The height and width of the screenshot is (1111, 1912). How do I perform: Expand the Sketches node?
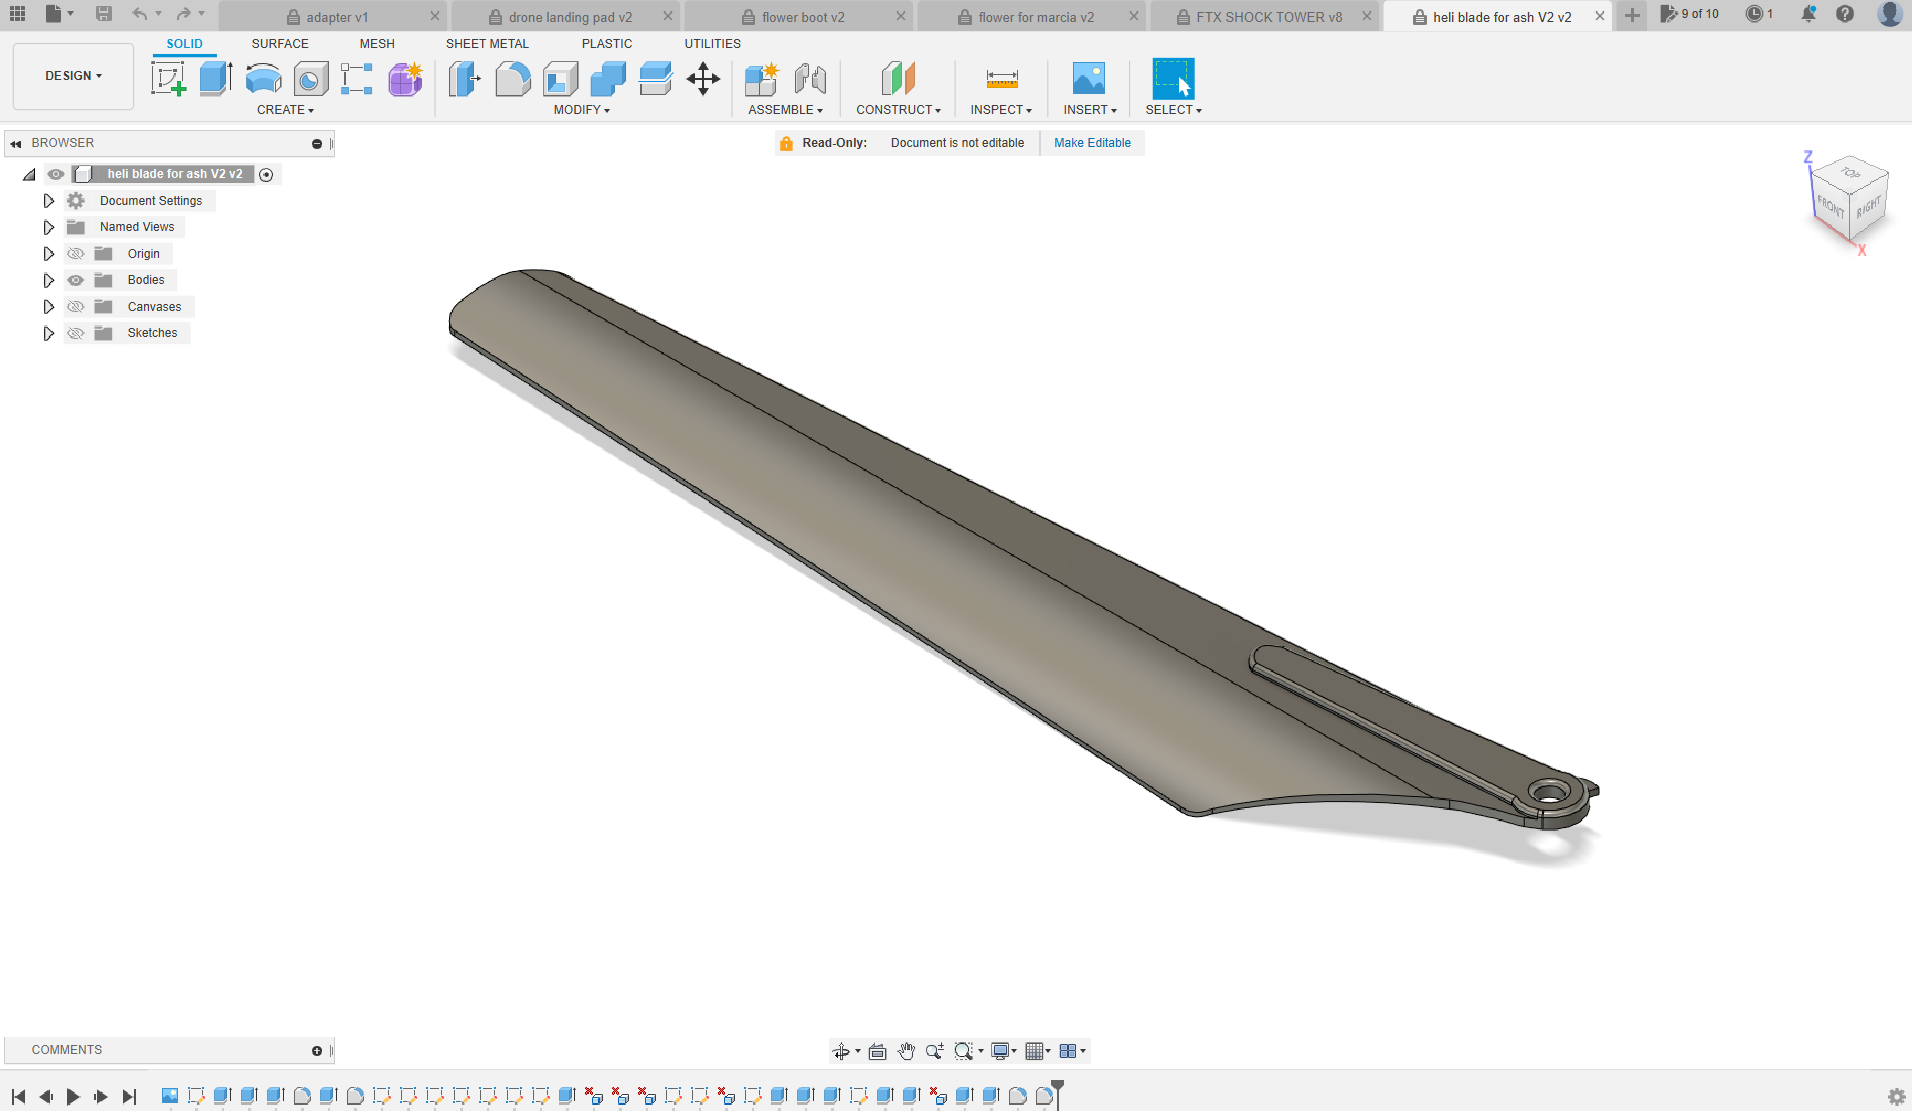click(48, 333)
